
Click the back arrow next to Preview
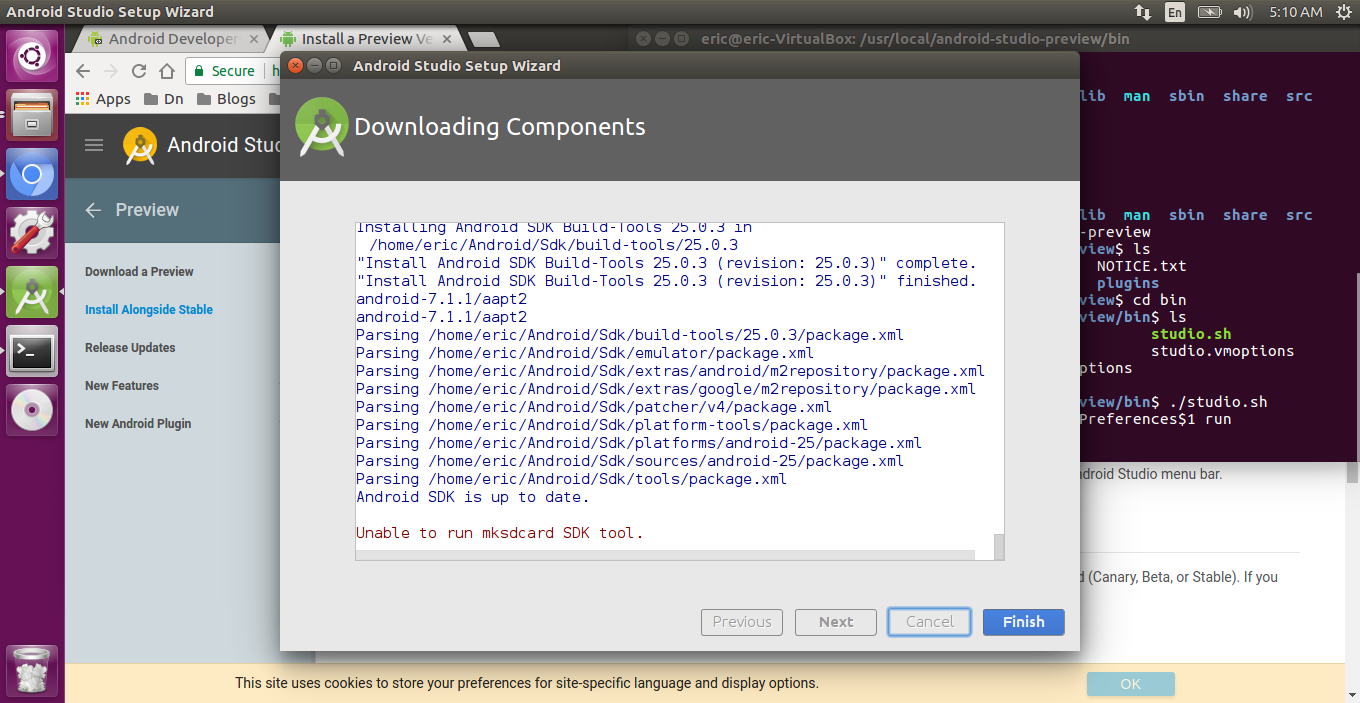[x=93, y=210]
